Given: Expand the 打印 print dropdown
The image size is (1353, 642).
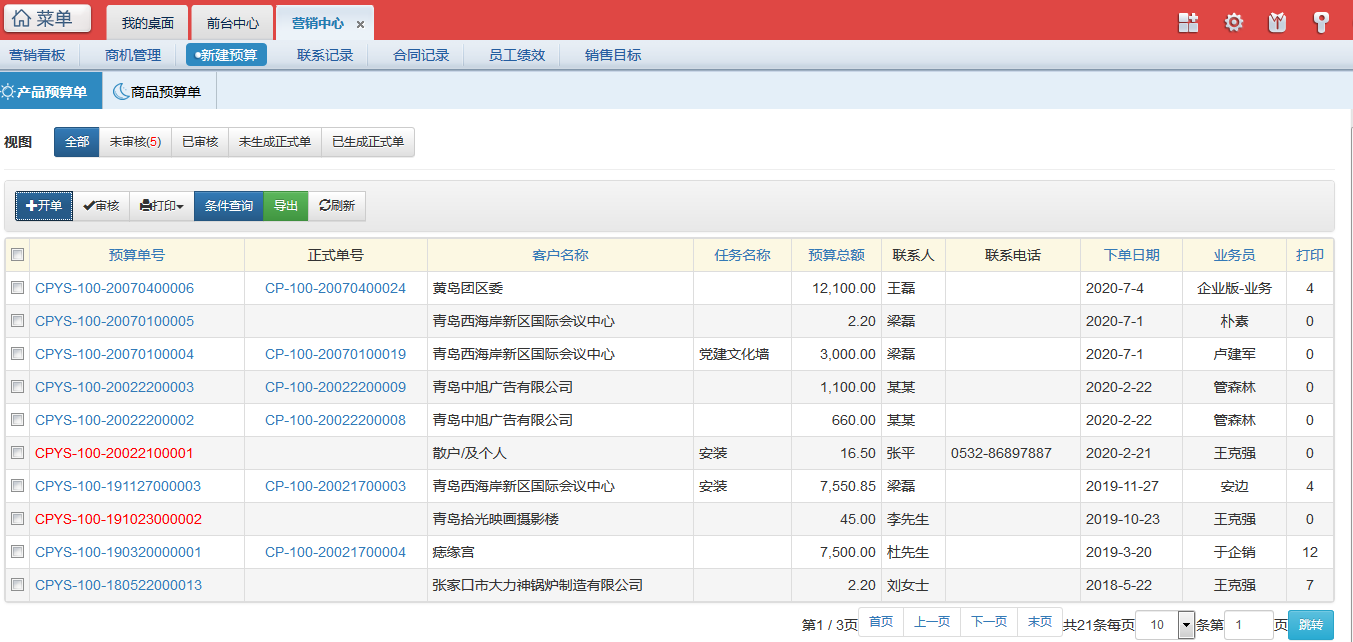Looking at the screenshot, I should click(x=162, y=205).
